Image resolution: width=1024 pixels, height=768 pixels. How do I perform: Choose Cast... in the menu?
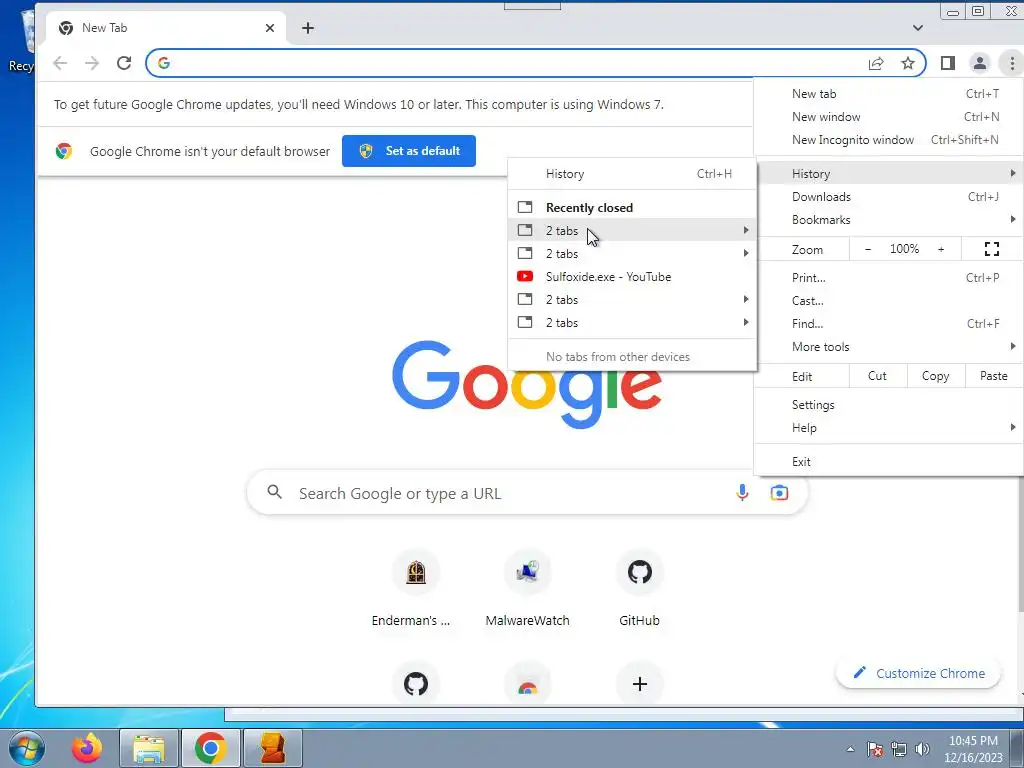coord(888,301)
